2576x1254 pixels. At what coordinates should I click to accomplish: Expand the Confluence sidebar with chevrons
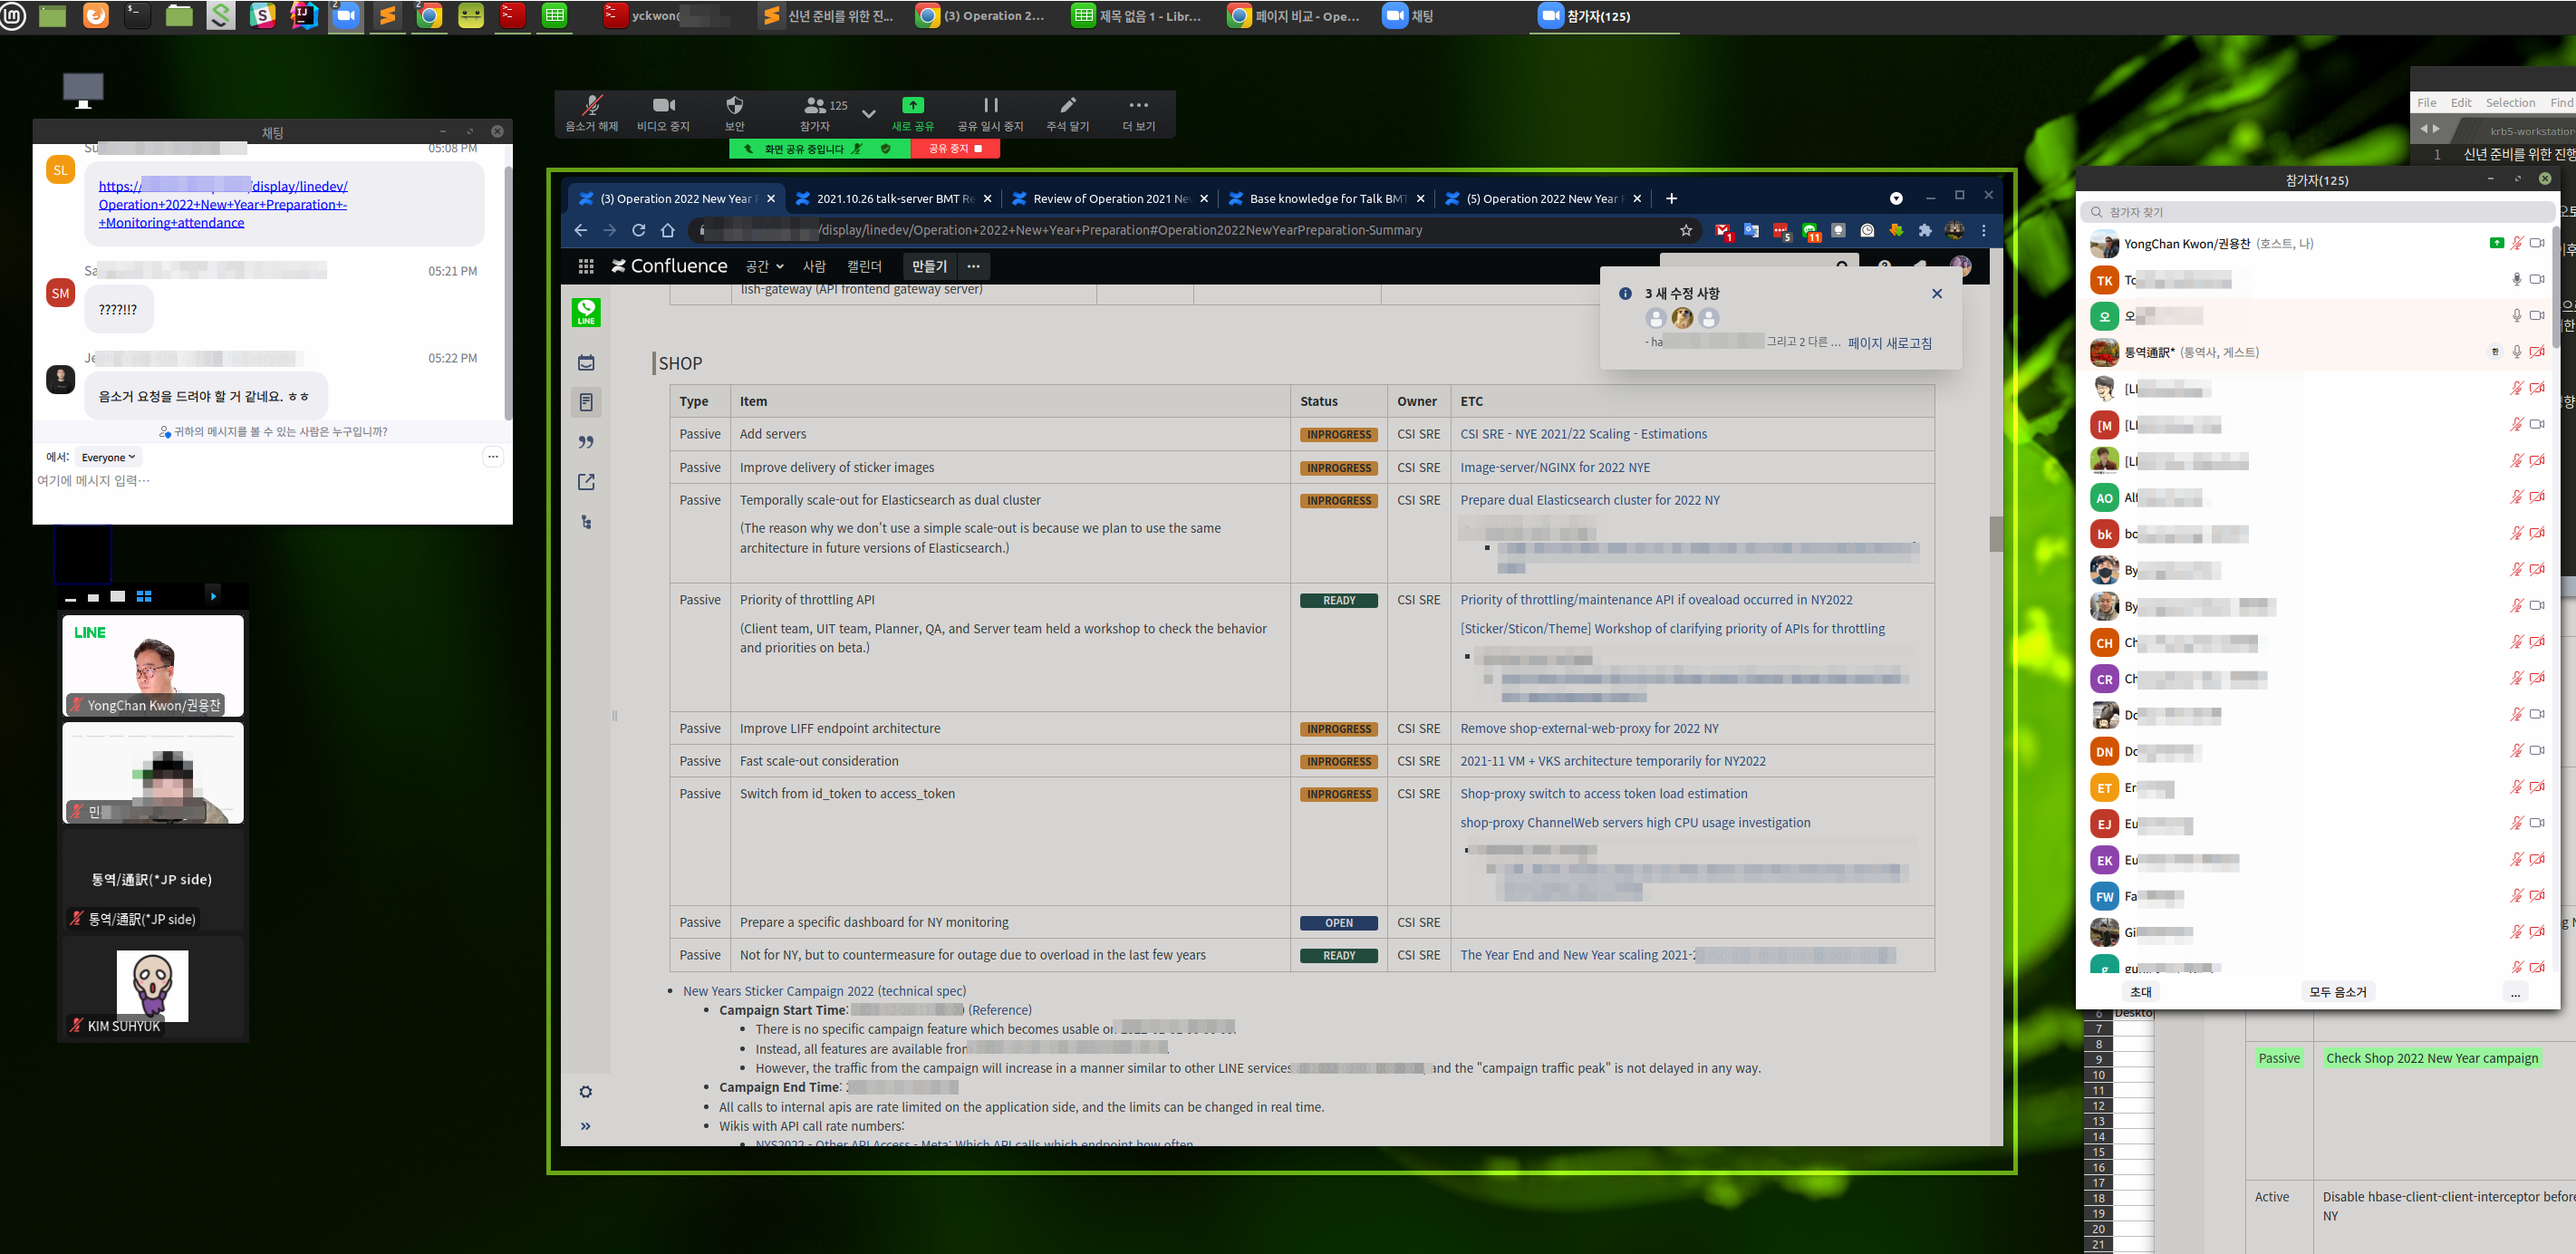pyautogui.click(x=586, y=1126)
